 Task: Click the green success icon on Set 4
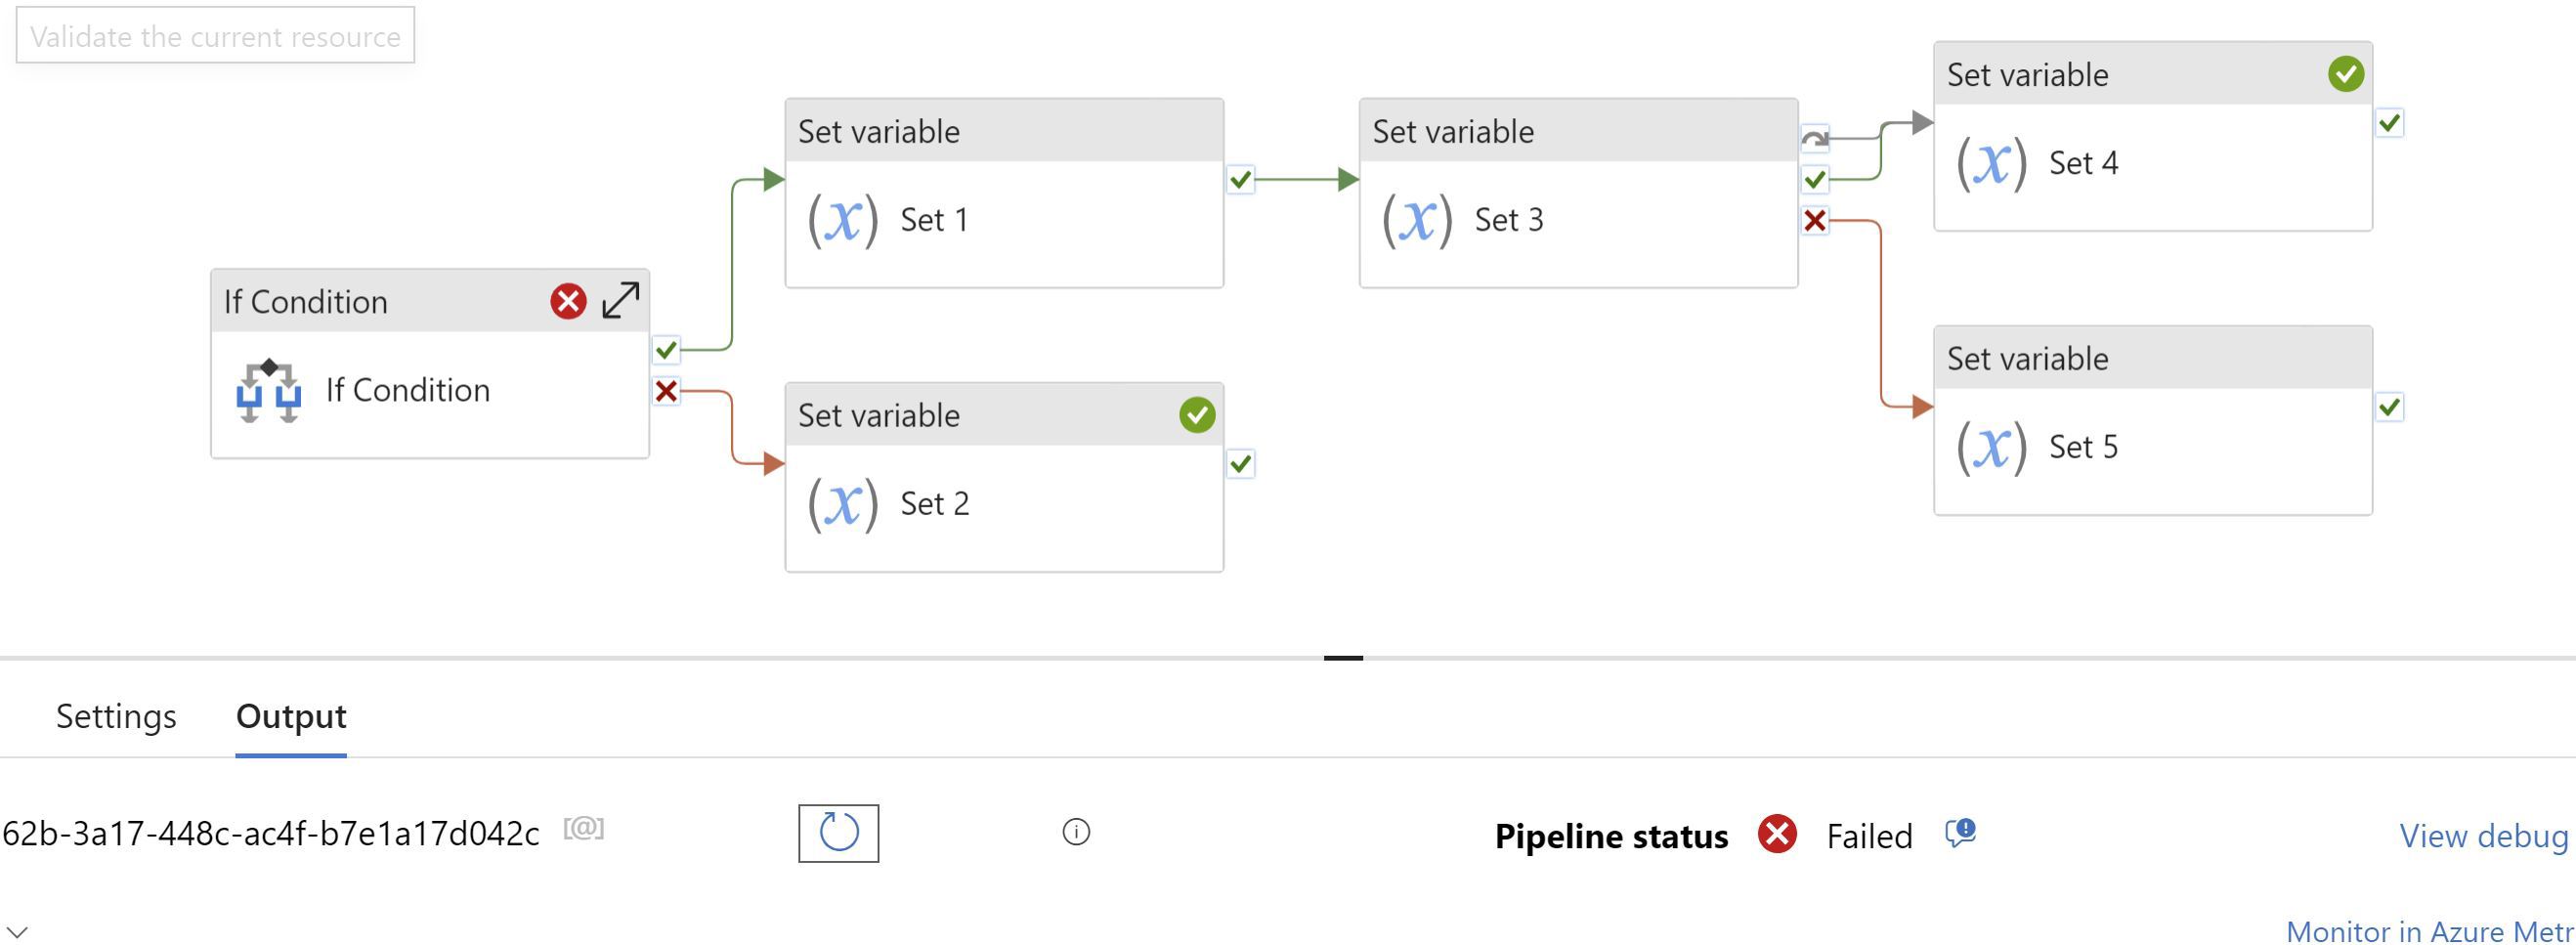(x=2345, y=74)
